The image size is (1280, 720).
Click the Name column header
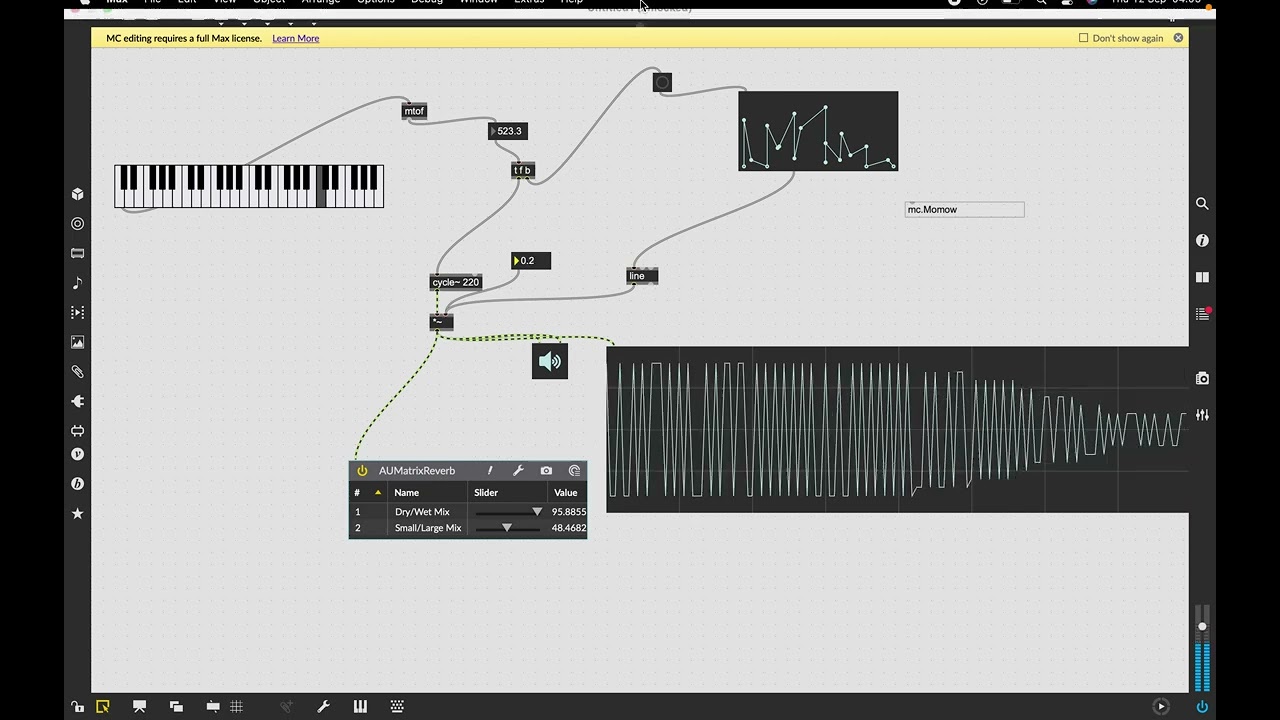tap(406, 492)
